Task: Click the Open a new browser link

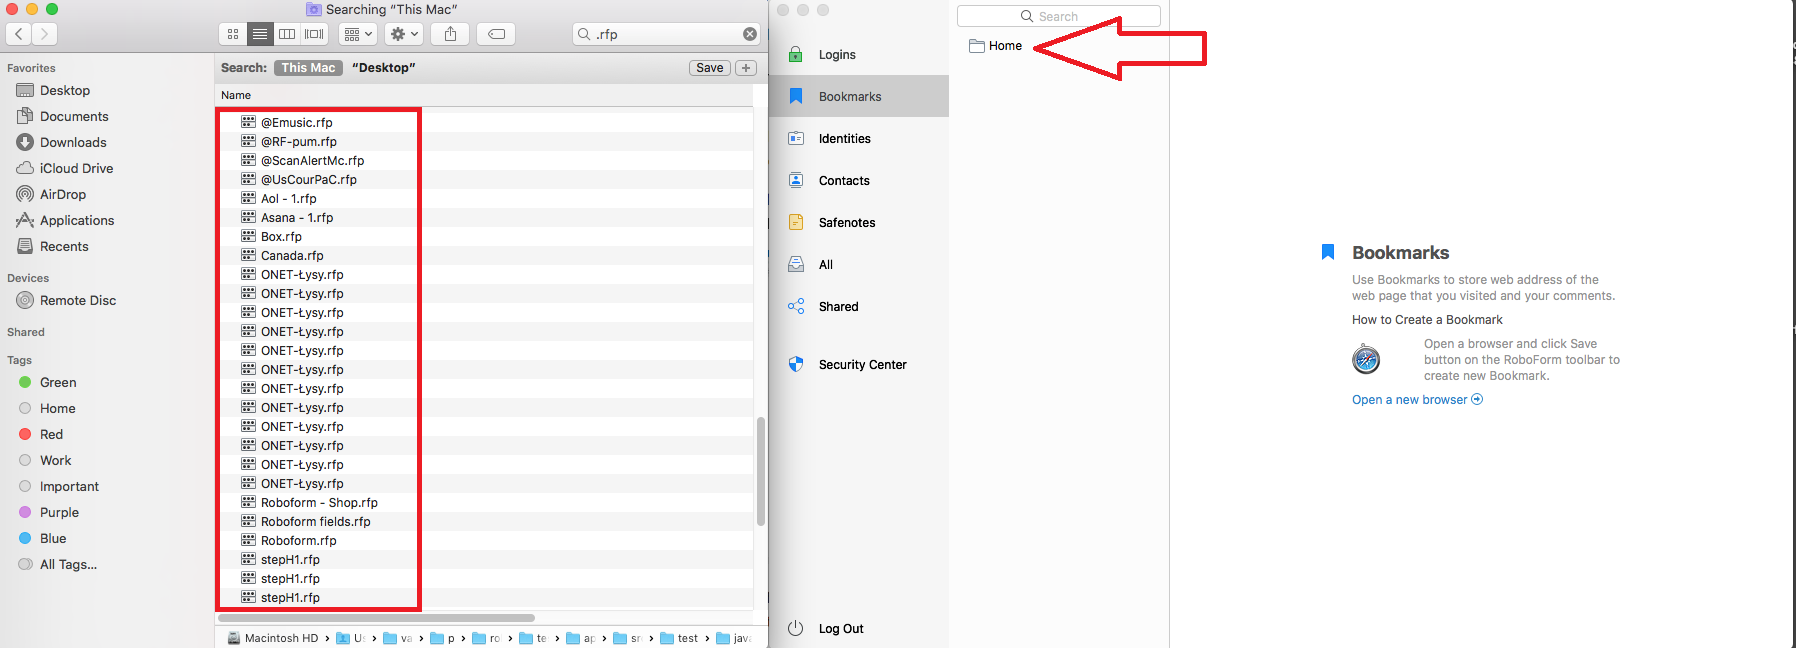Action: click(1417, 400)
